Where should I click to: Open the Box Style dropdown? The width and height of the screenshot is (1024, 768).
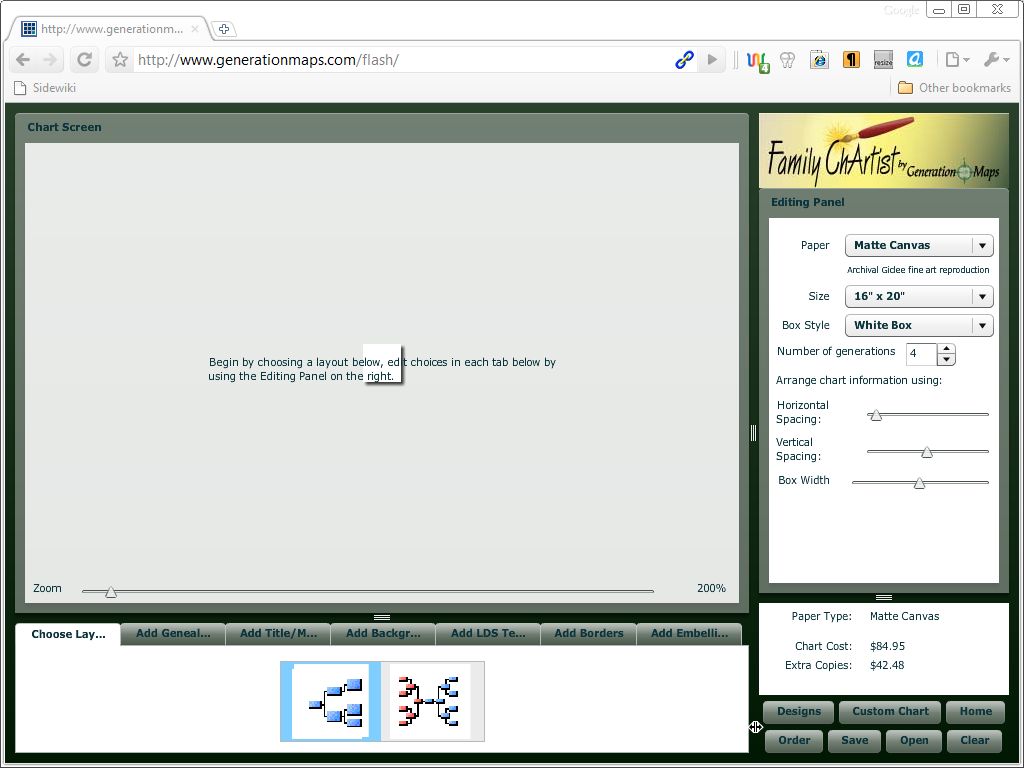click(x=918, y=325)
